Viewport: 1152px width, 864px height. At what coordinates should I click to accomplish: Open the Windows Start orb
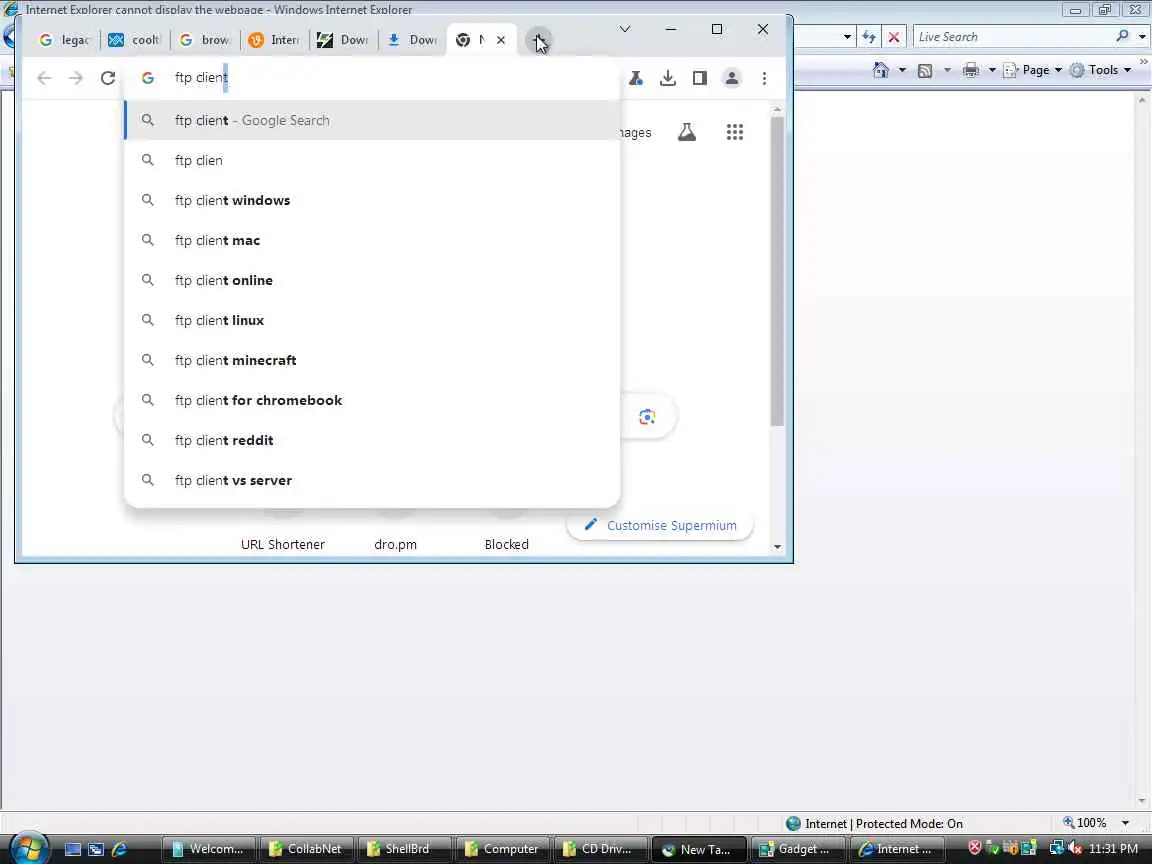coord(29,849)
